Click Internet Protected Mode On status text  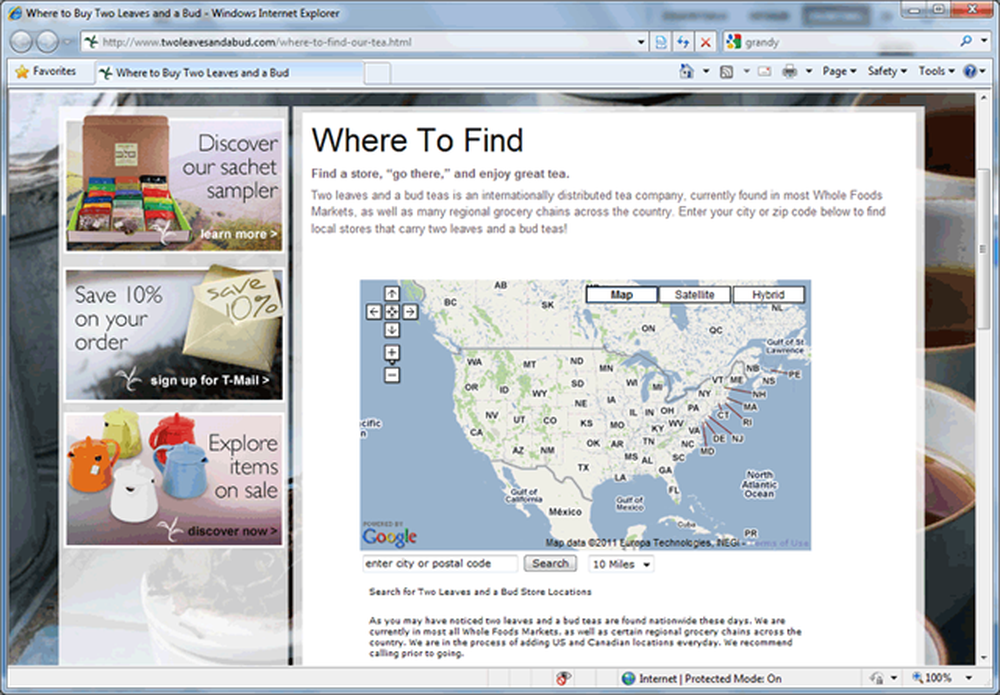coord(710,678)
